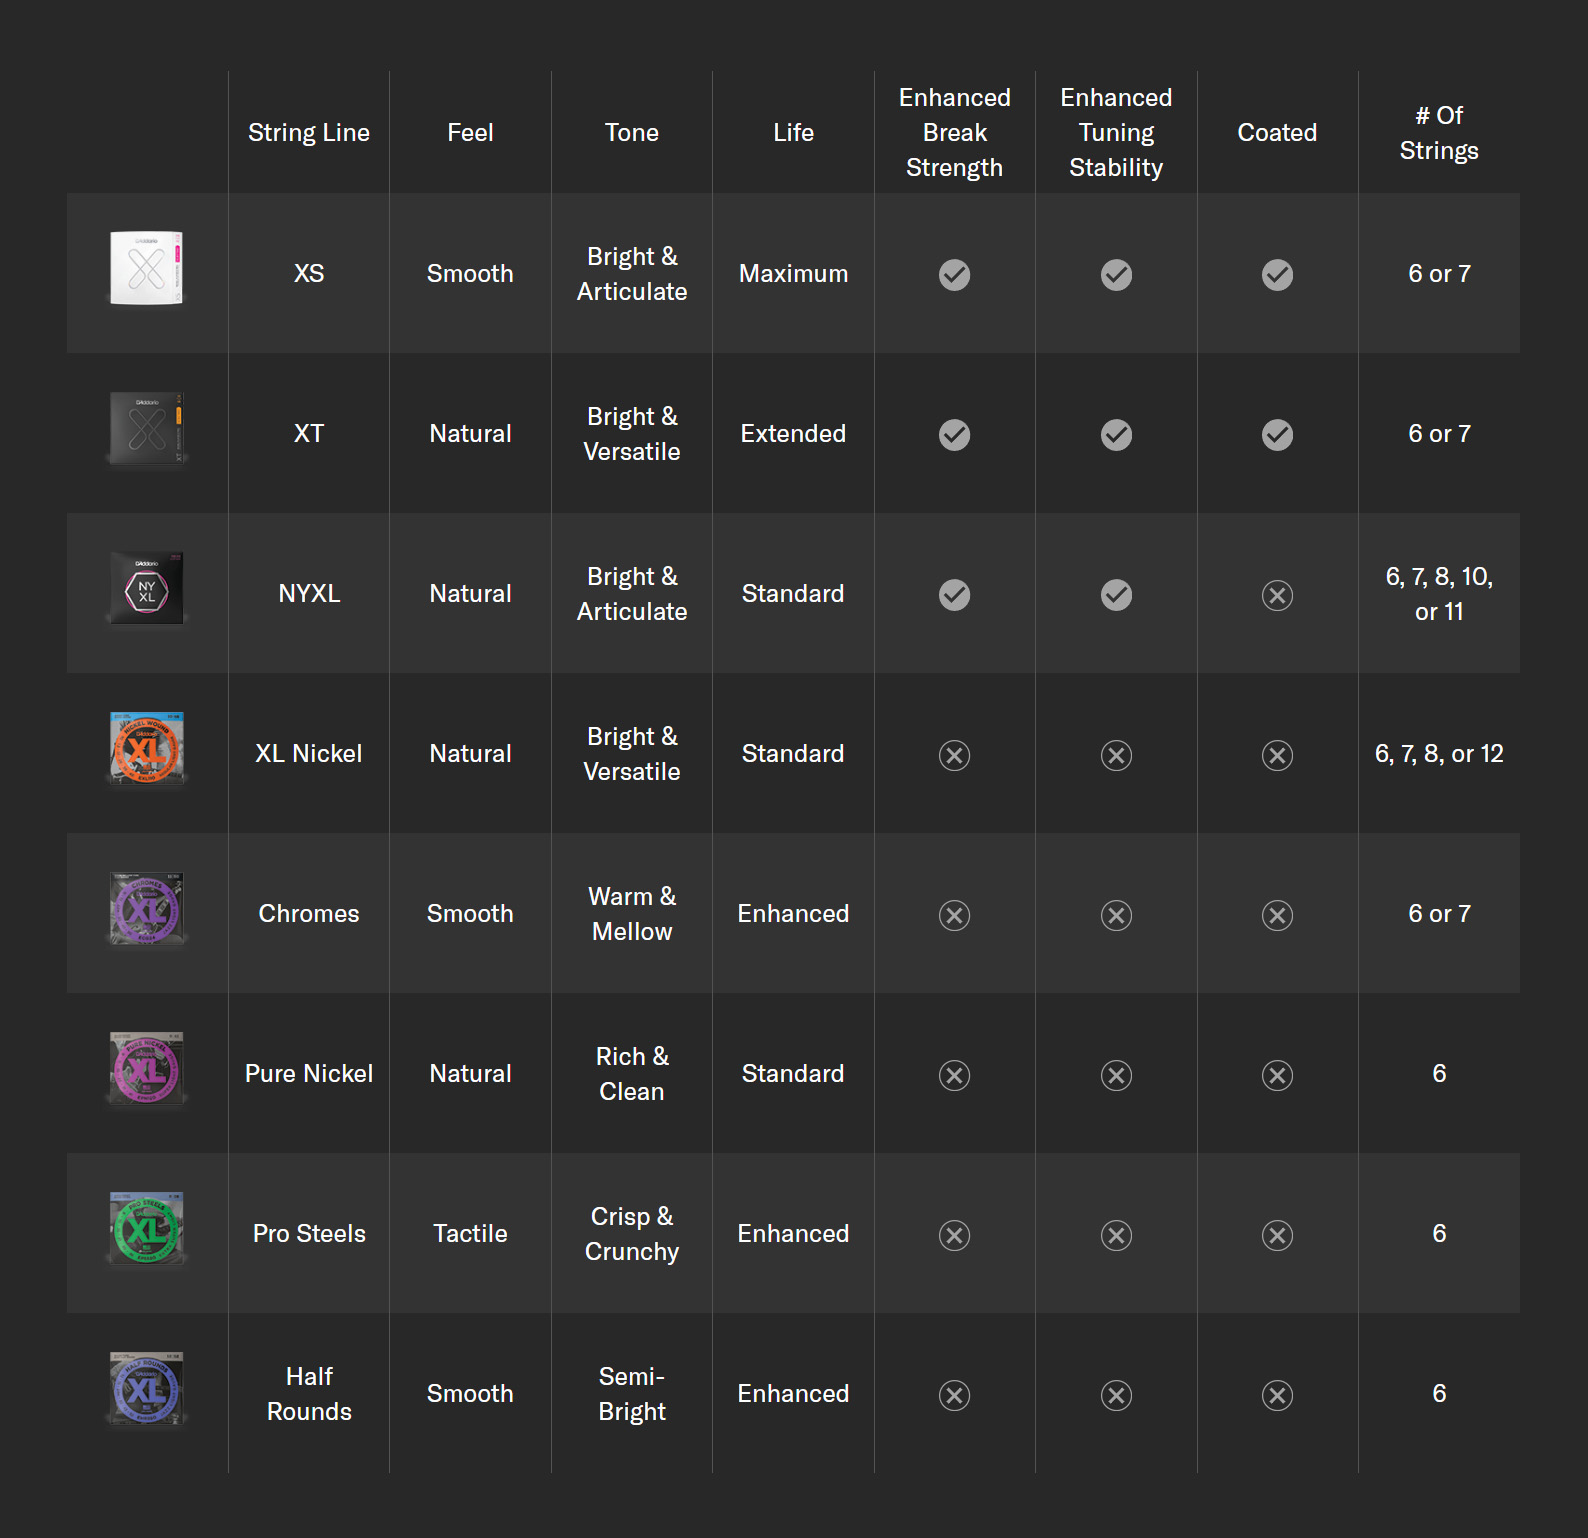Select the purple Chromes pack image

click(x=147, y=908)
